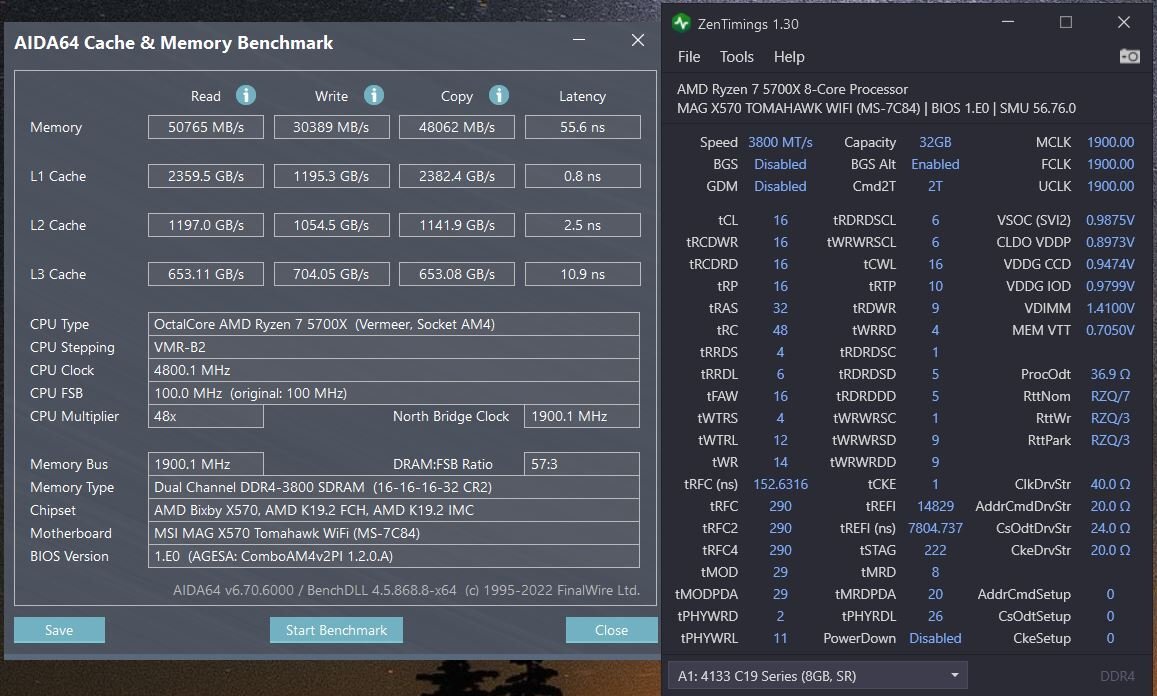1157x696 pixels.
Task: Click the Memory Bus value 1900.1 MHz
Action: pyautogui.click(x=206, y=464)
